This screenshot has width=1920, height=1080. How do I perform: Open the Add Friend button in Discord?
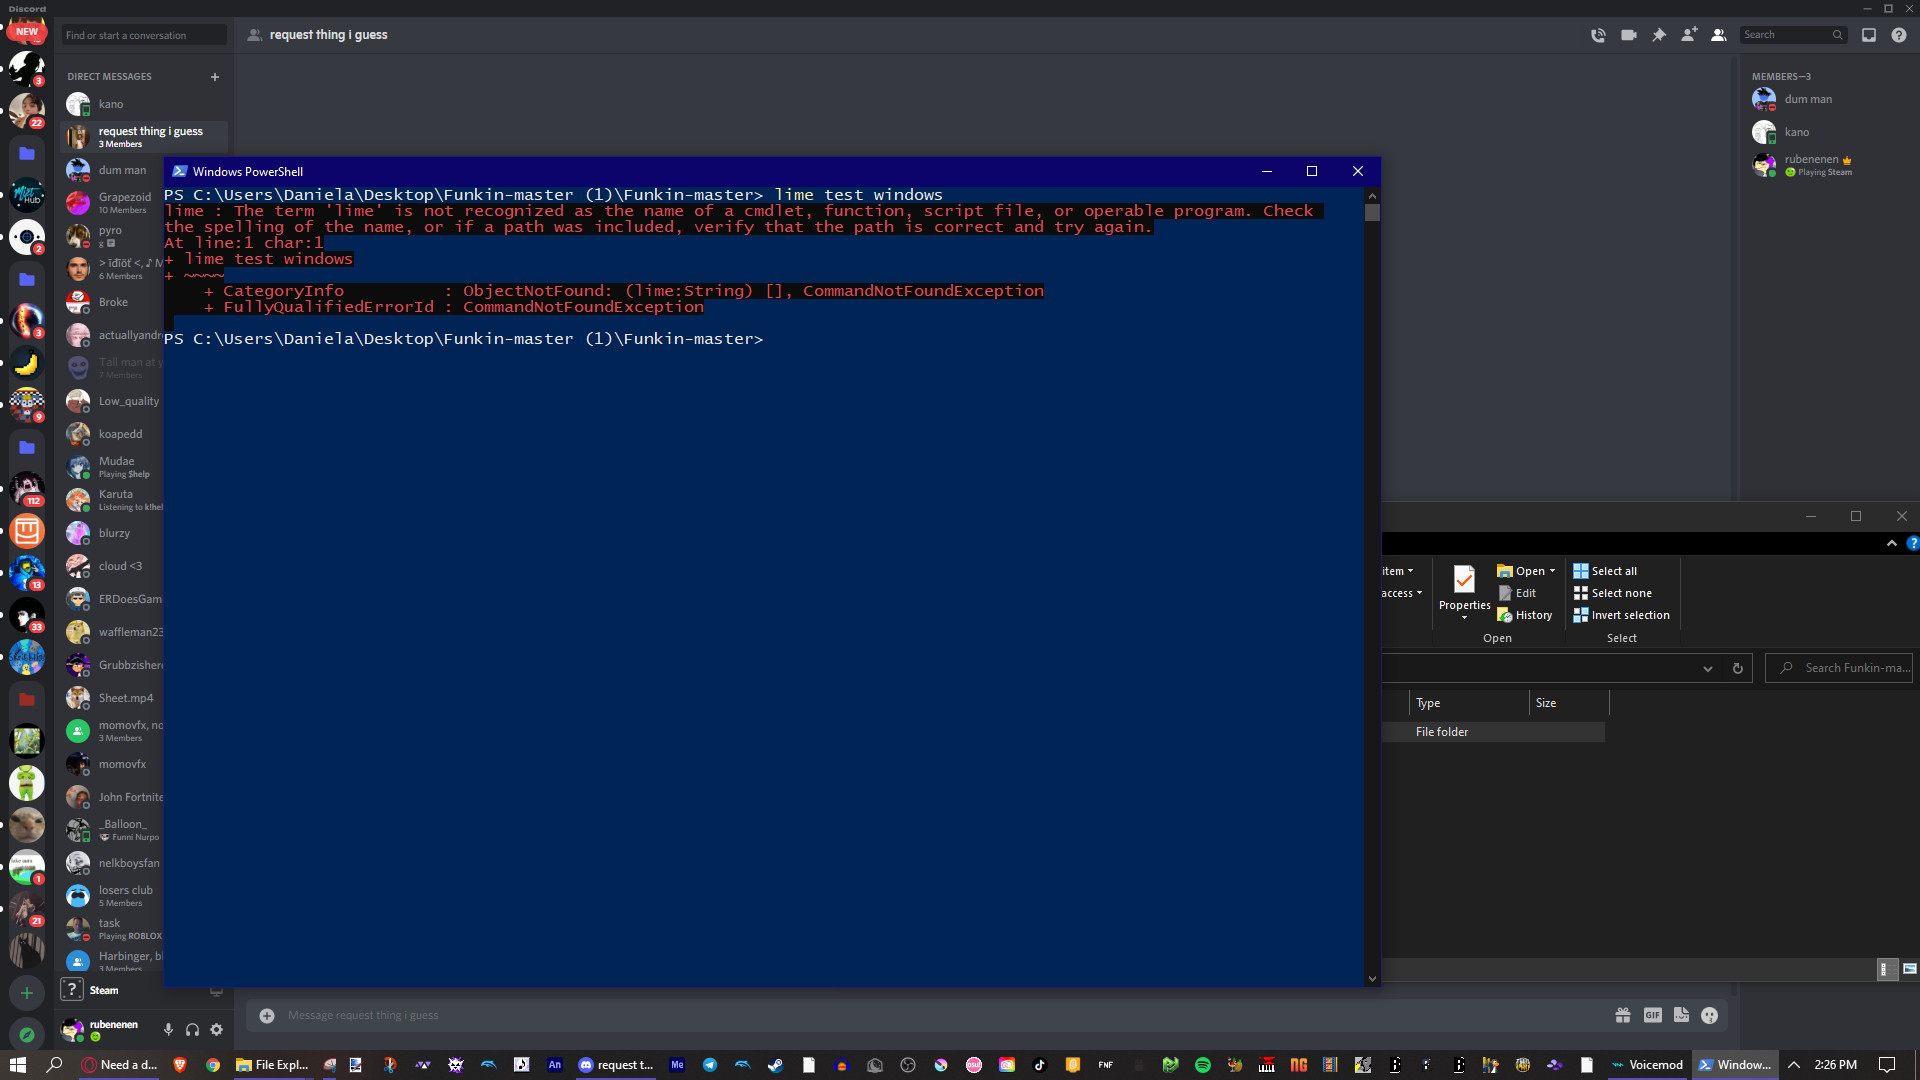[x=1689, y=34]
